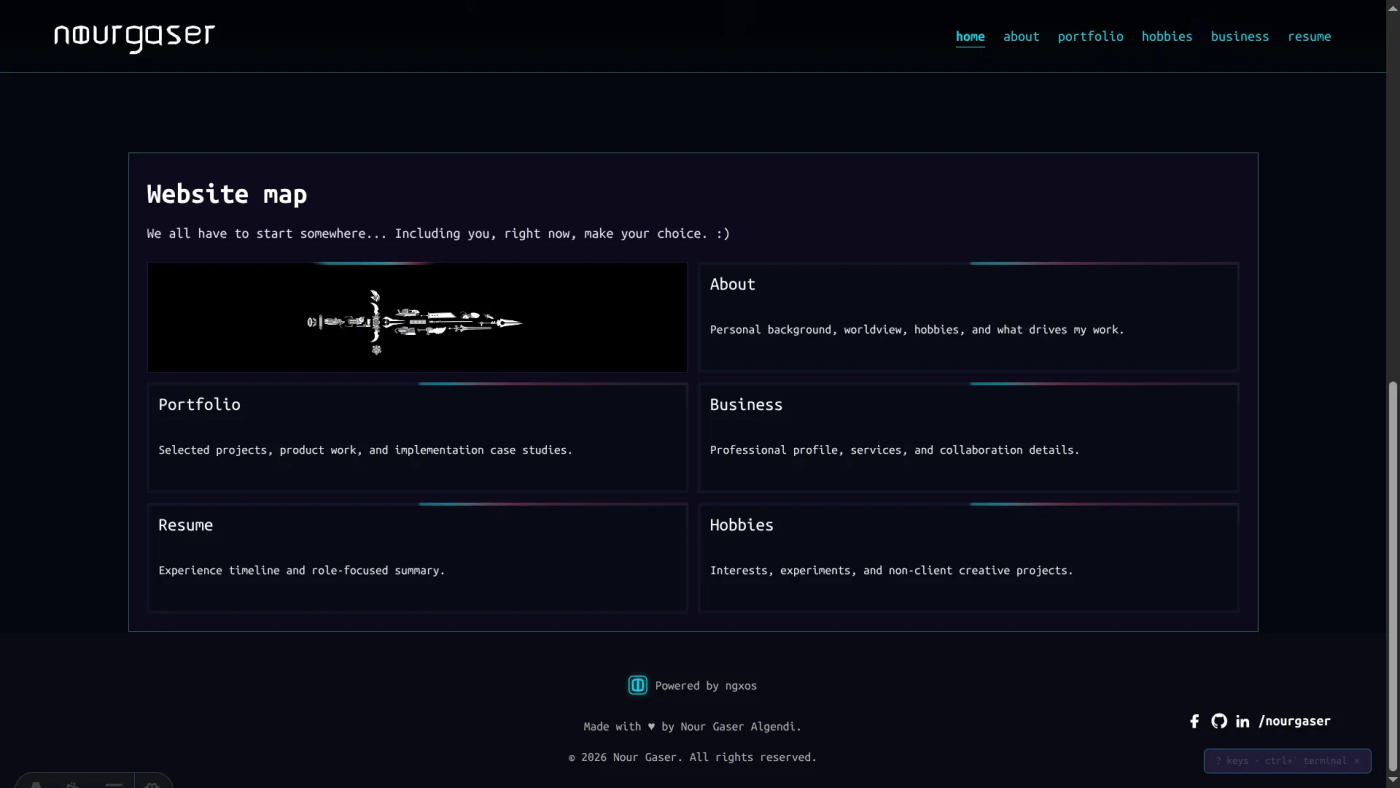Image resolution: width=1400 pixels, height=788 pixels.
Task: Open the GitHub profile icon
Action: coord(1218,721)
